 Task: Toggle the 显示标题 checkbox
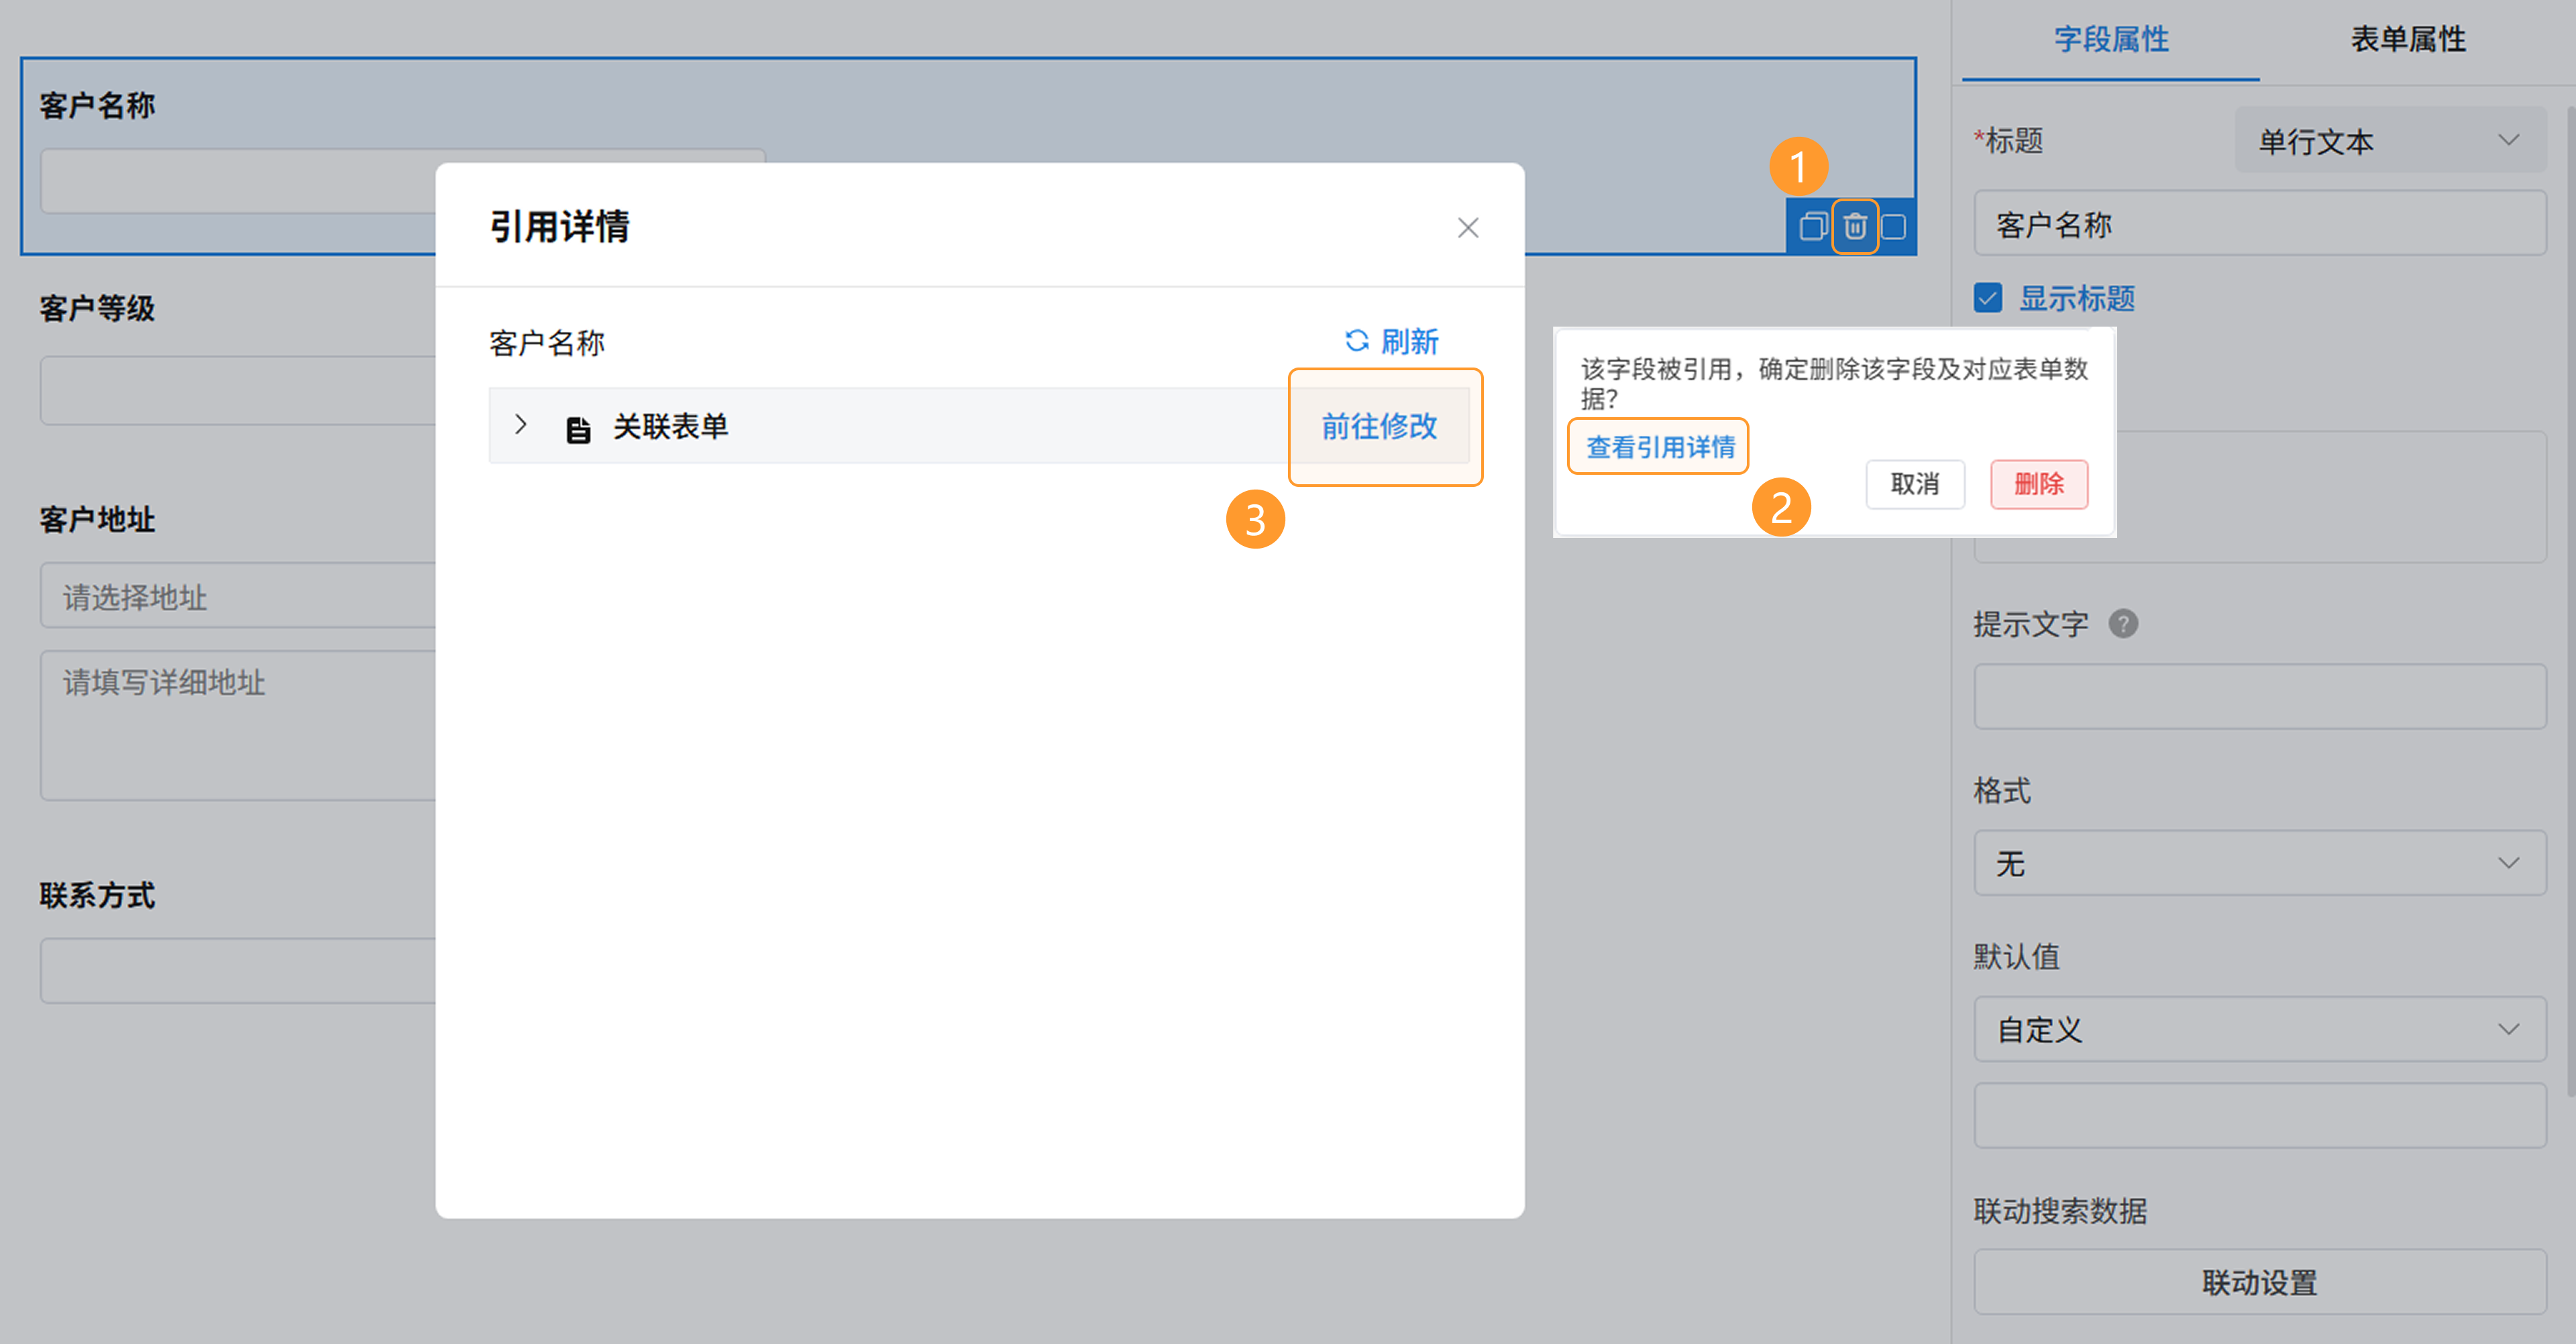click(x=1988, y=298)
